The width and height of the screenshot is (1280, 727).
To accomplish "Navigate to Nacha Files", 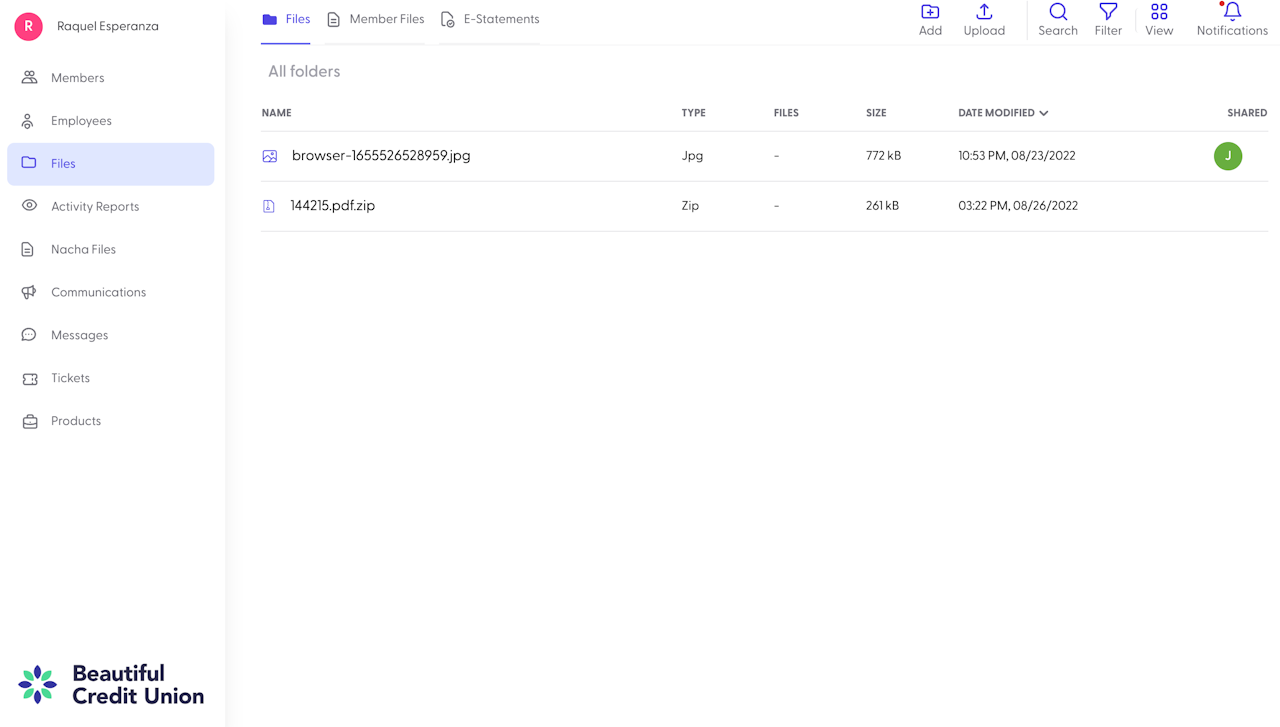I will pyautogui.click(x=83, y=250).
